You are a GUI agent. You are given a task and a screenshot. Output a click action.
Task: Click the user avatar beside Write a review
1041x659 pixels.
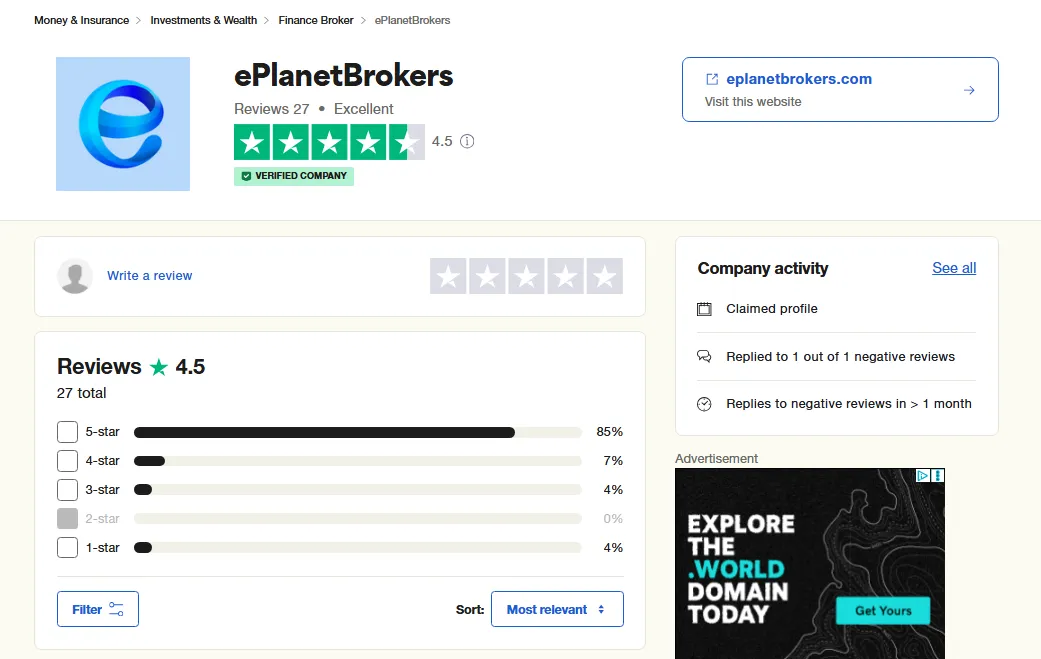pyautogui.click(x=75, y=276)
